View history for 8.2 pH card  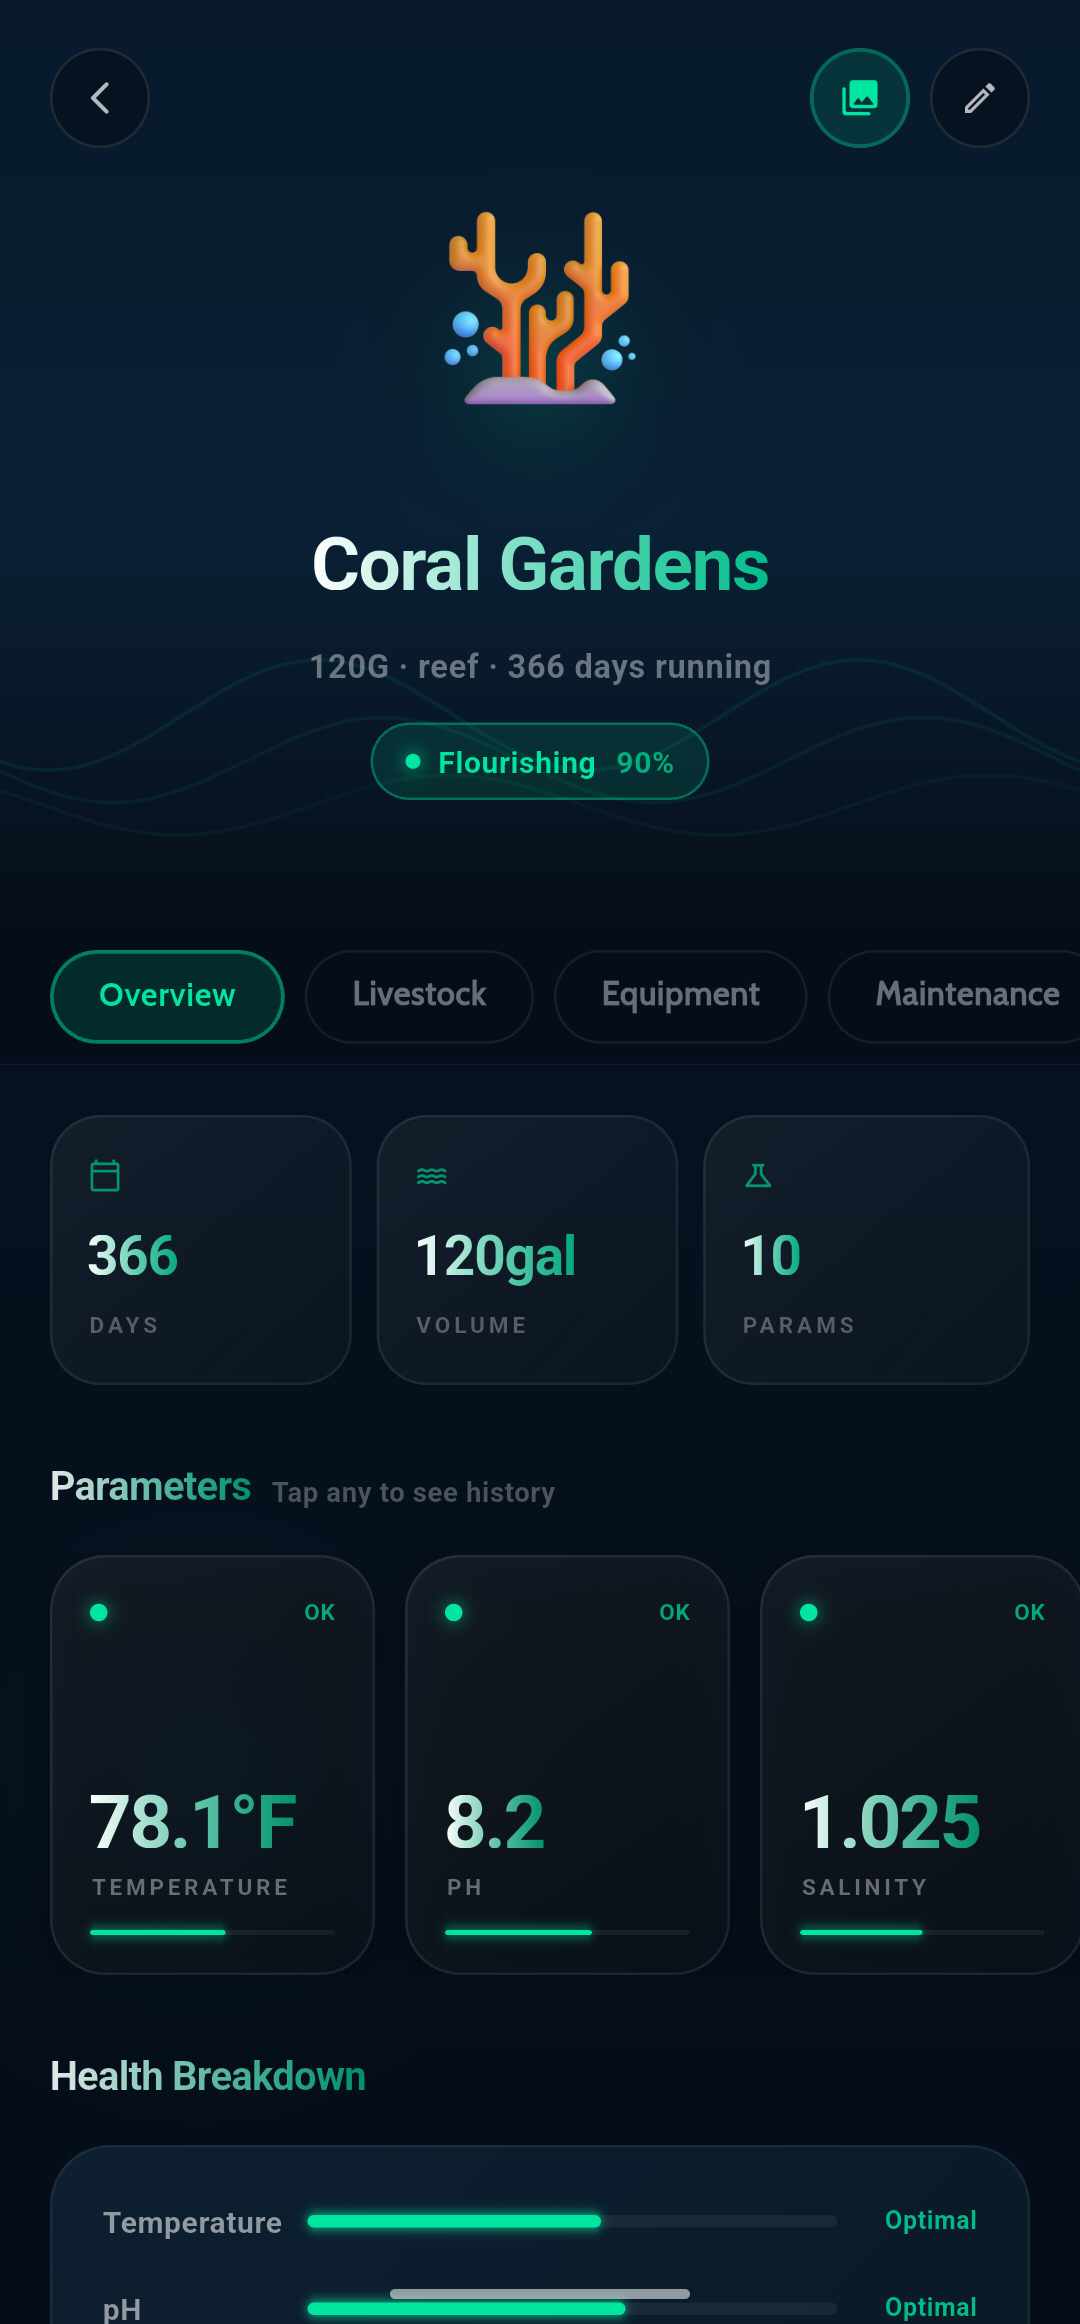click(x=567, y=1765)
